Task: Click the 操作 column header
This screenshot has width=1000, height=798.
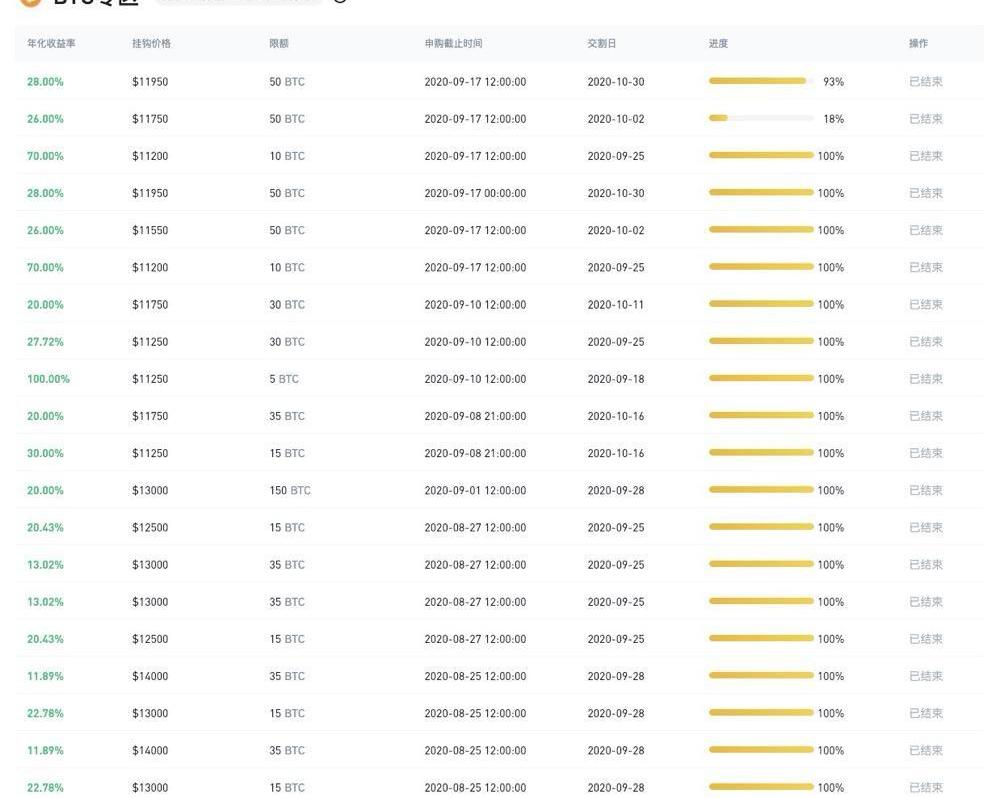Action: 918,44
